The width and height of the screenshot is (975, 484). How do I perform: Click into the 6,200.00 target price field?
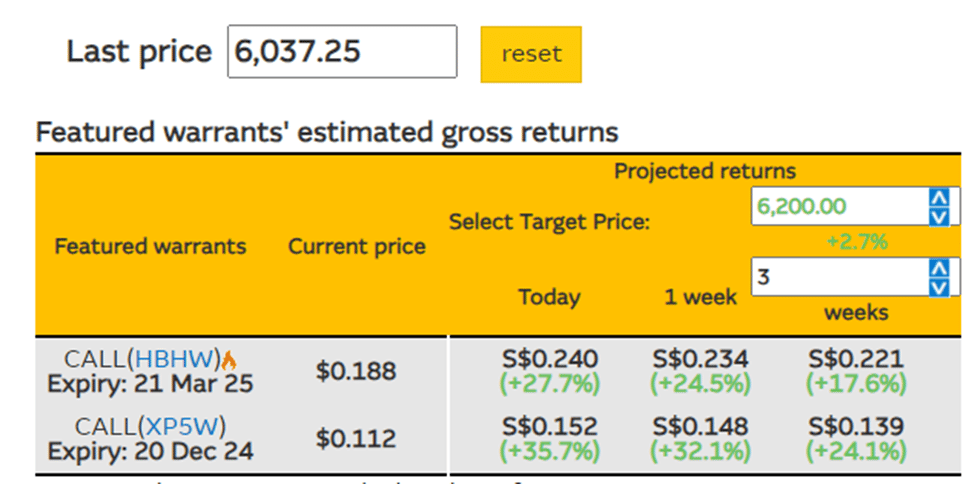(x=838, y=207)
